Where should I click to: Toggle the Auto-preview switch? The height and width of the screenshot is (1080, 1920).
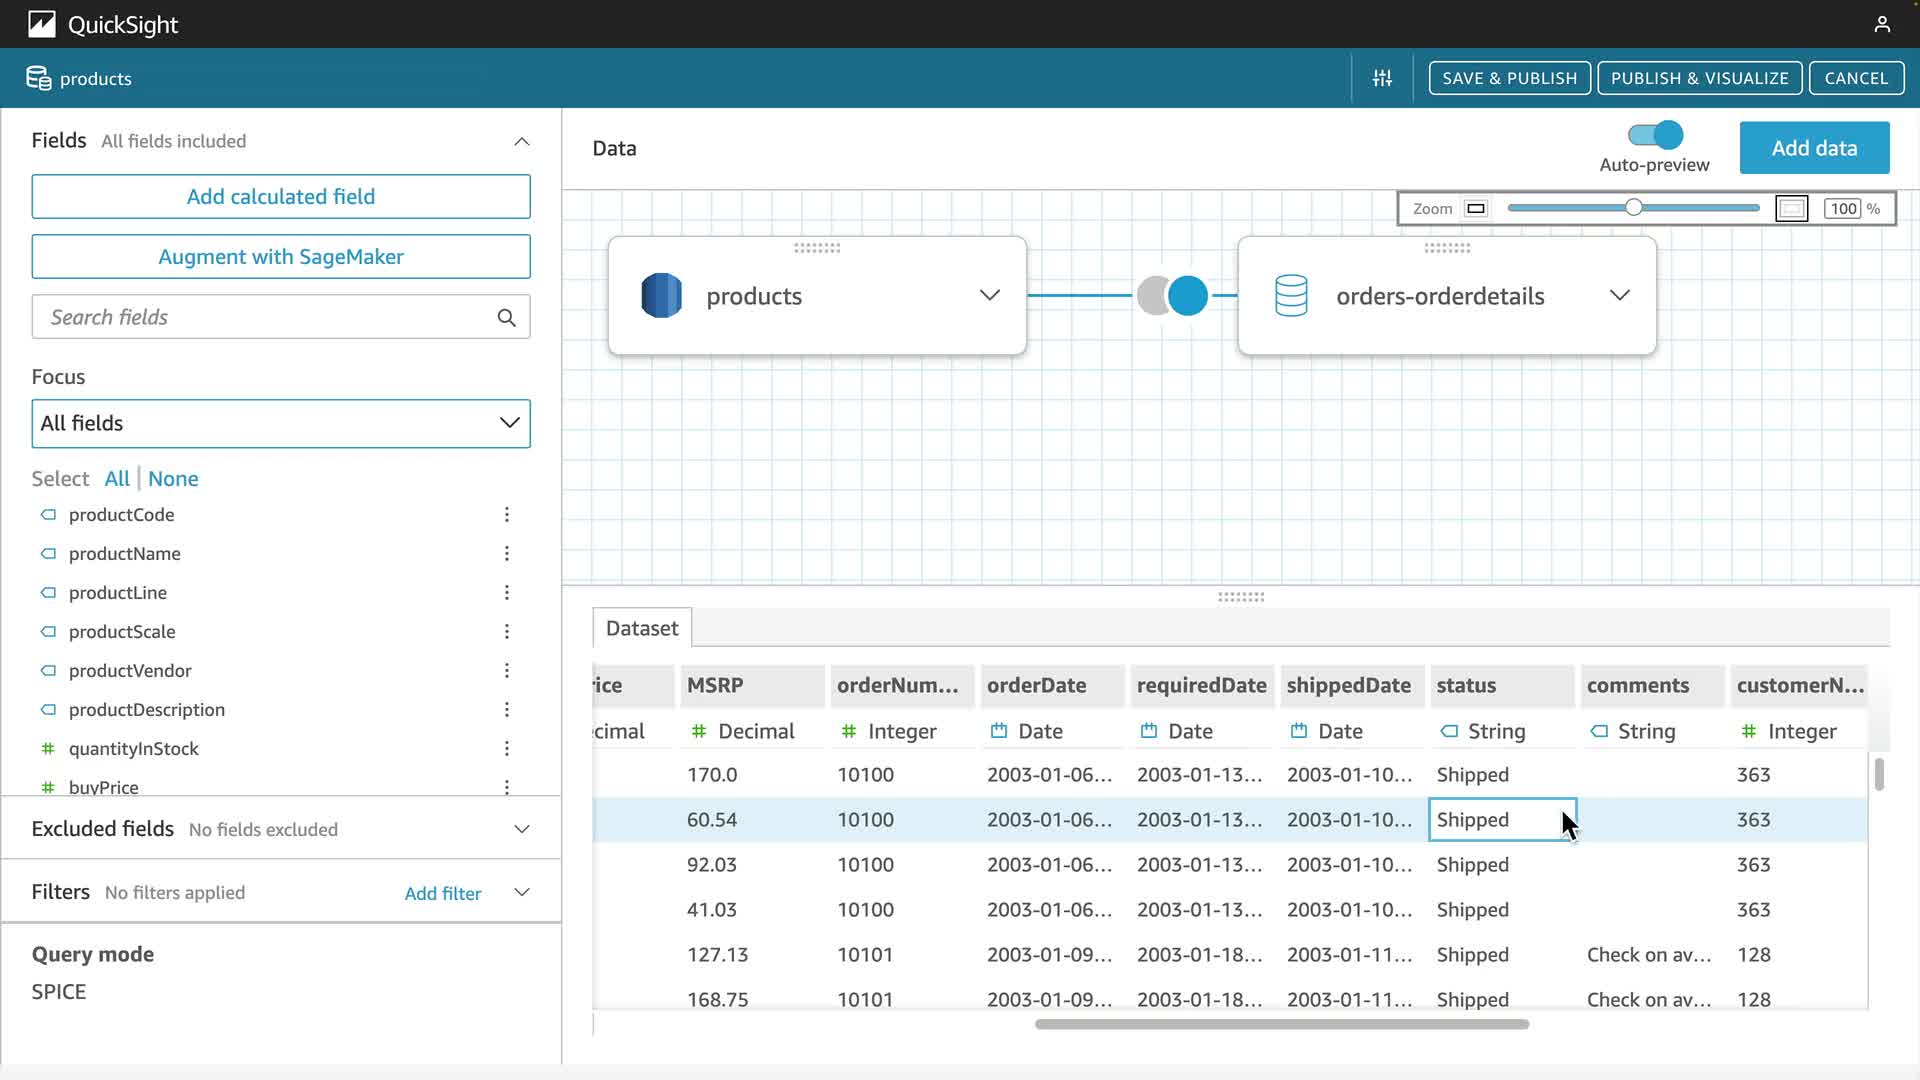tap(1655, 135)
